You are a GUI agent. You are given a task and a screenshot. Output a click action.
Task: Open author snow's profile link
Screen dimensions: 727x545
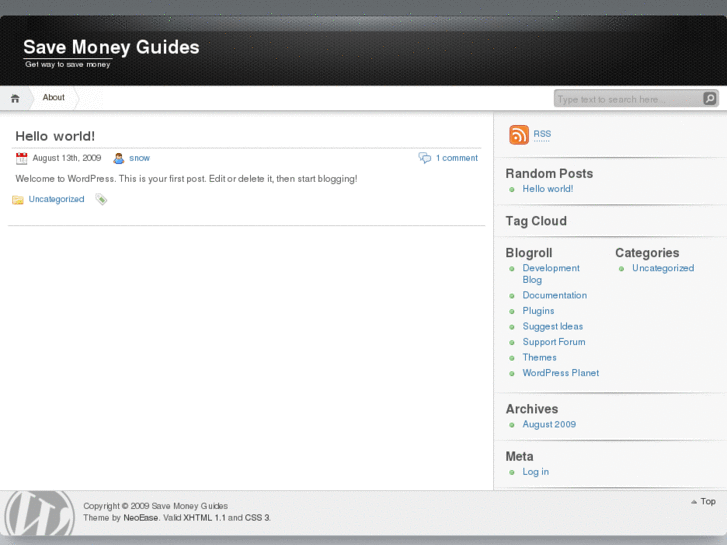[x=140, y=158]
